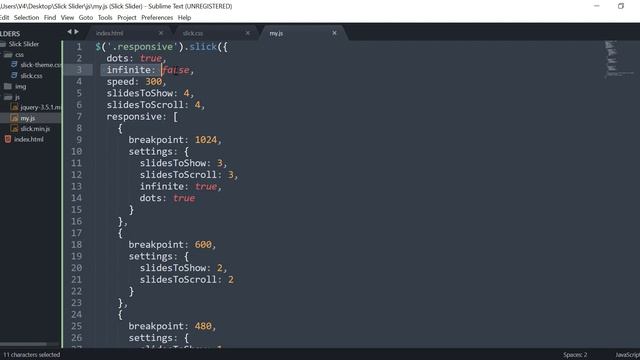Open slick-theme.css from the sidebar
This screenshot has height=360, width=640.
pos(41,65)
